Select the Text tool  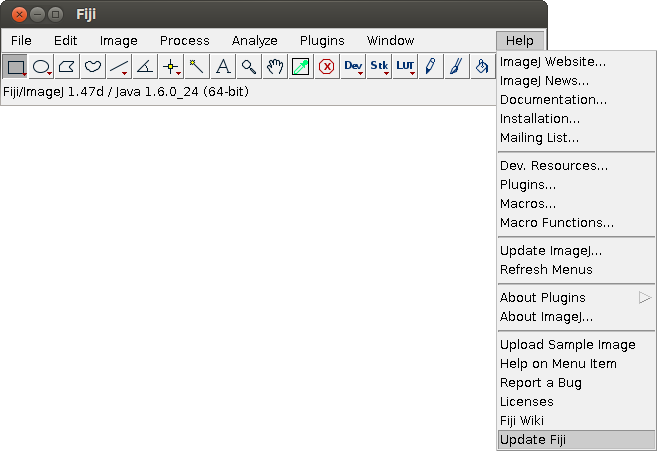click(223, 66)
